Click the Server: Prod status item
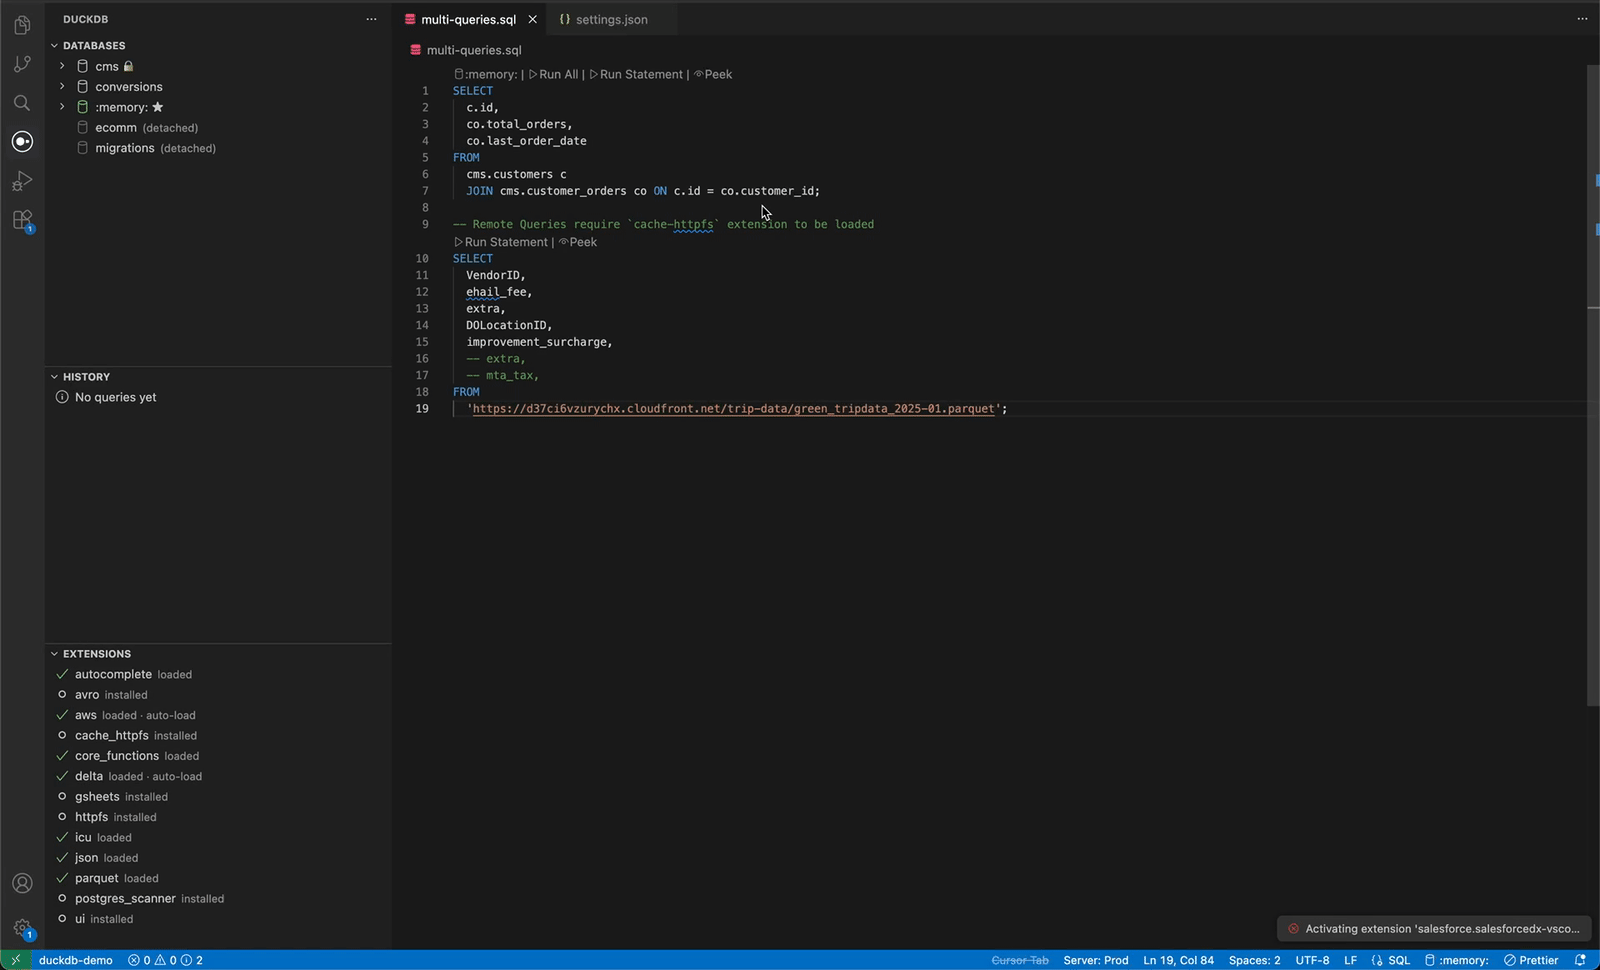Image resolution: width=1600 pixels, height=970 pixels. [x=1096, y=960]
